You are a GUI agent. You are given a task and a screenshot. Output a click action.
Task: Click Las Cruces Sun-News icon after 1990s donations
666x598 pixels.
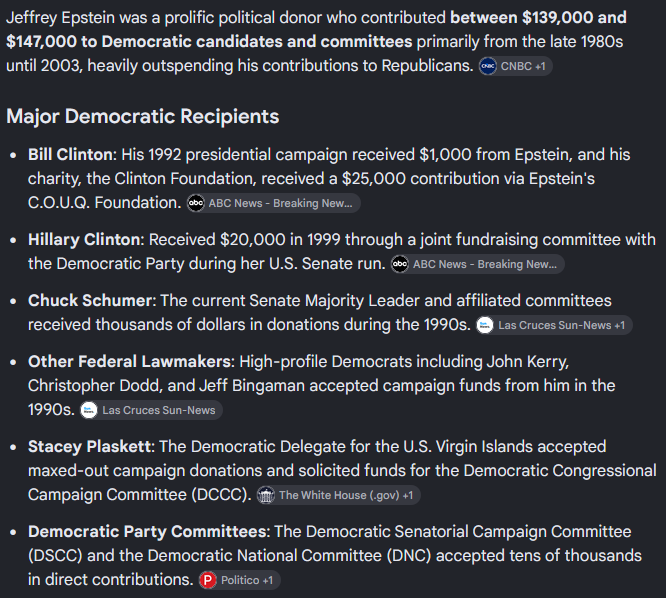[485, 325]
